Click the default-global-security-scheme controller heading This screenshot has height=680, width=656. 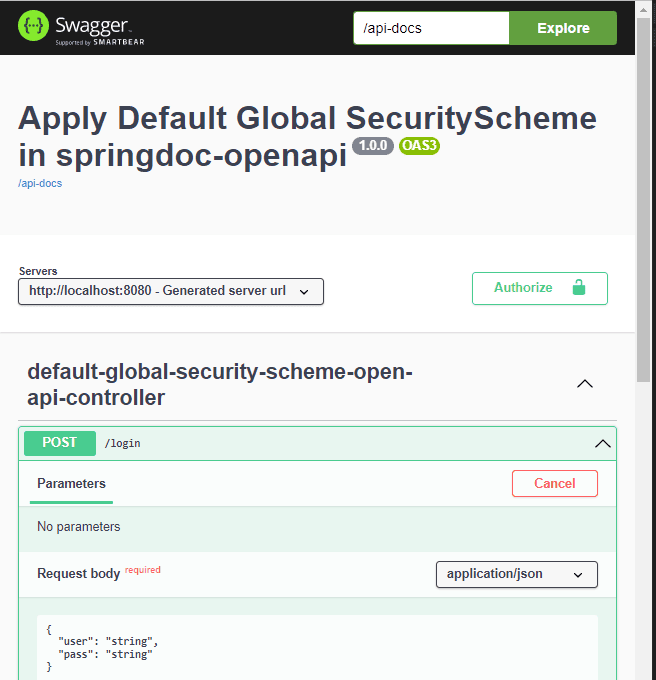(x=220, y=385)
